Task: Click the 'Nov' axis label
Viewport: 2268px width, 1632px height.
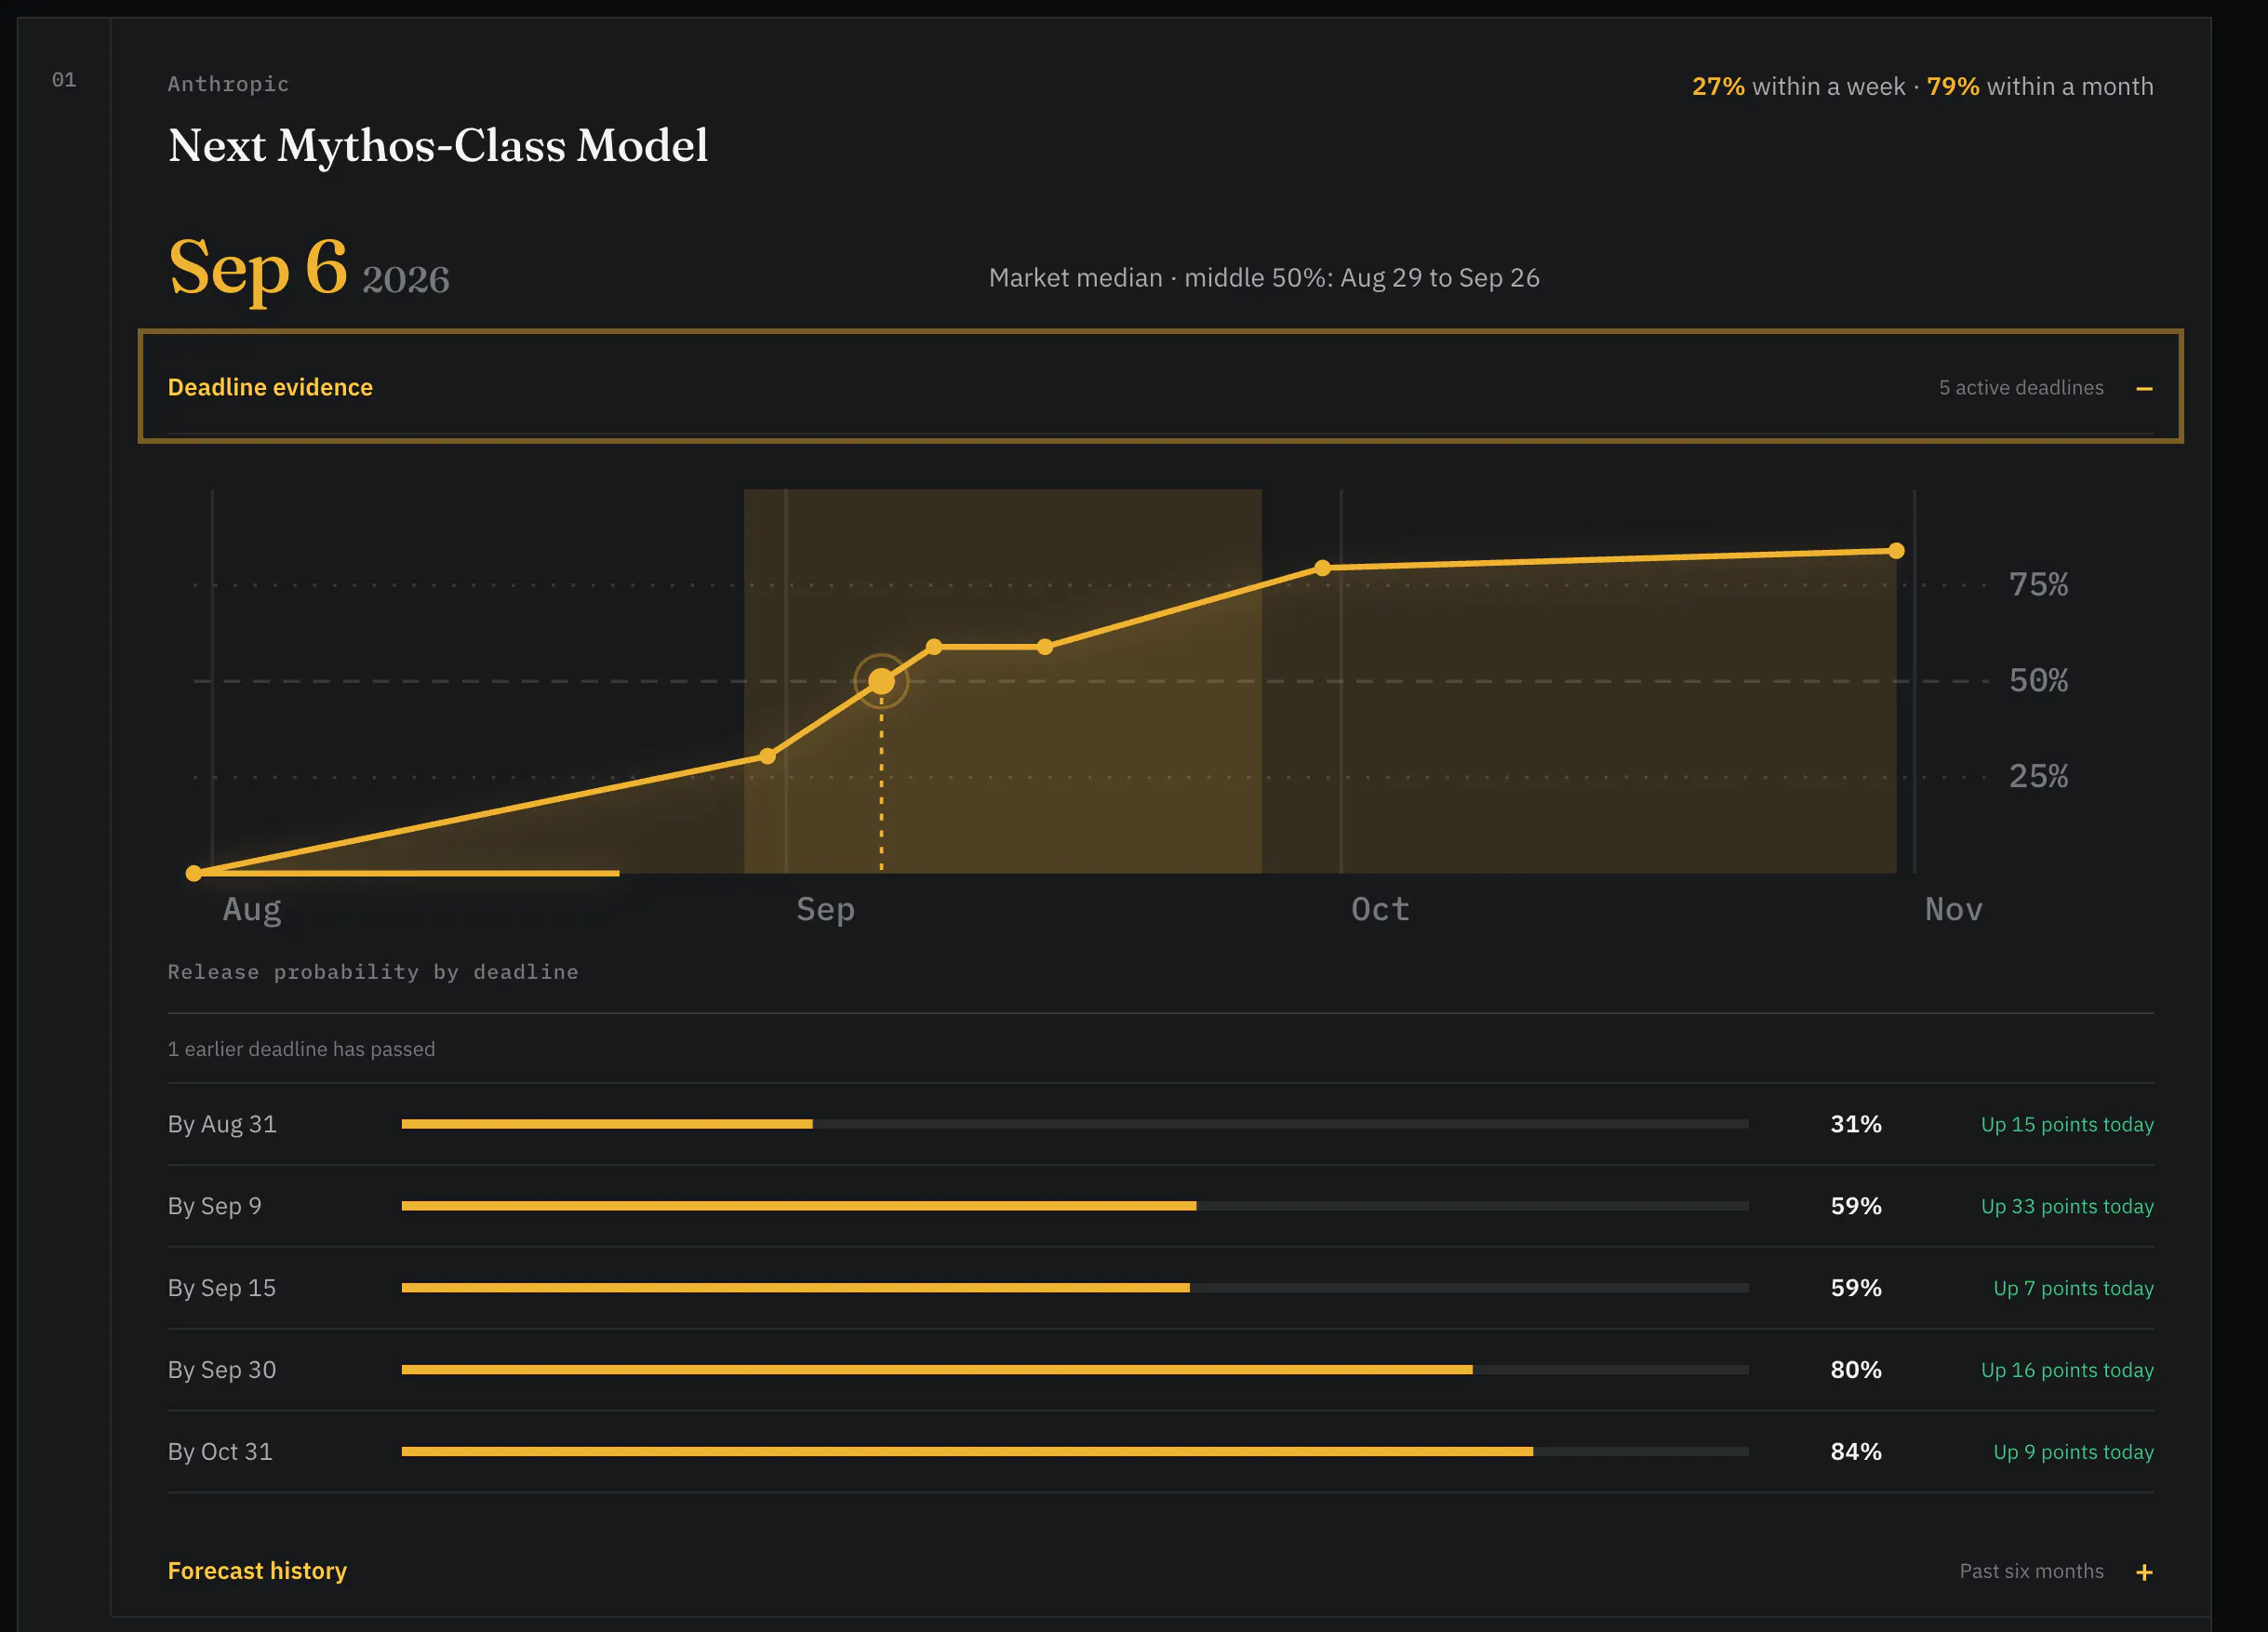Action: [1953, 909]
